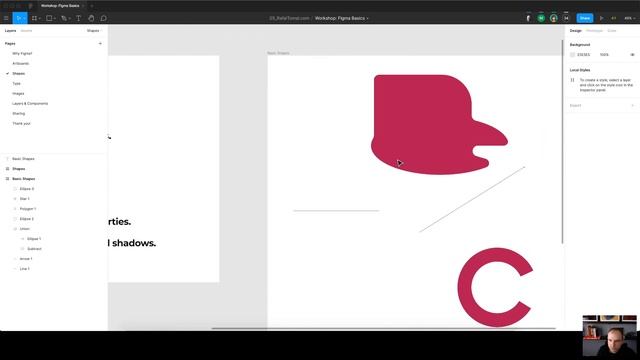Open the Why Figma? page
The image size is (640, 360).
pos(22,53)
